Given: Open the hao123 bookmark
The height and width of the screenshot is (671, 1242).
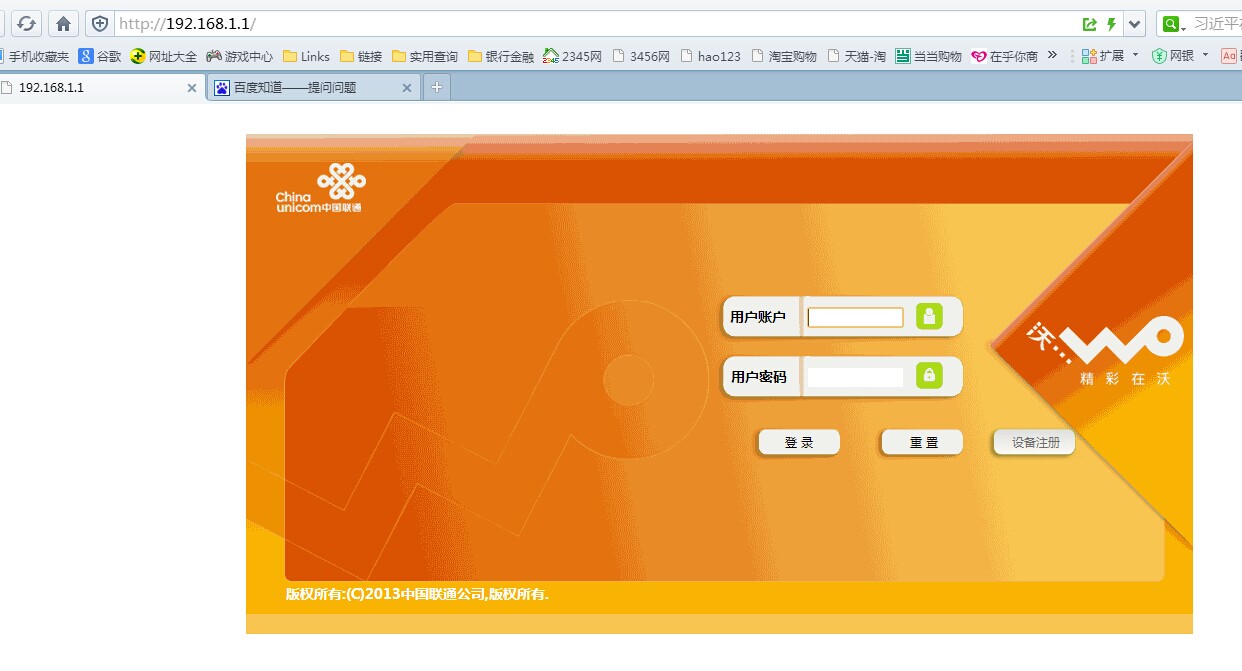Looking at the screenshot, I should click(x=711, y=56).
